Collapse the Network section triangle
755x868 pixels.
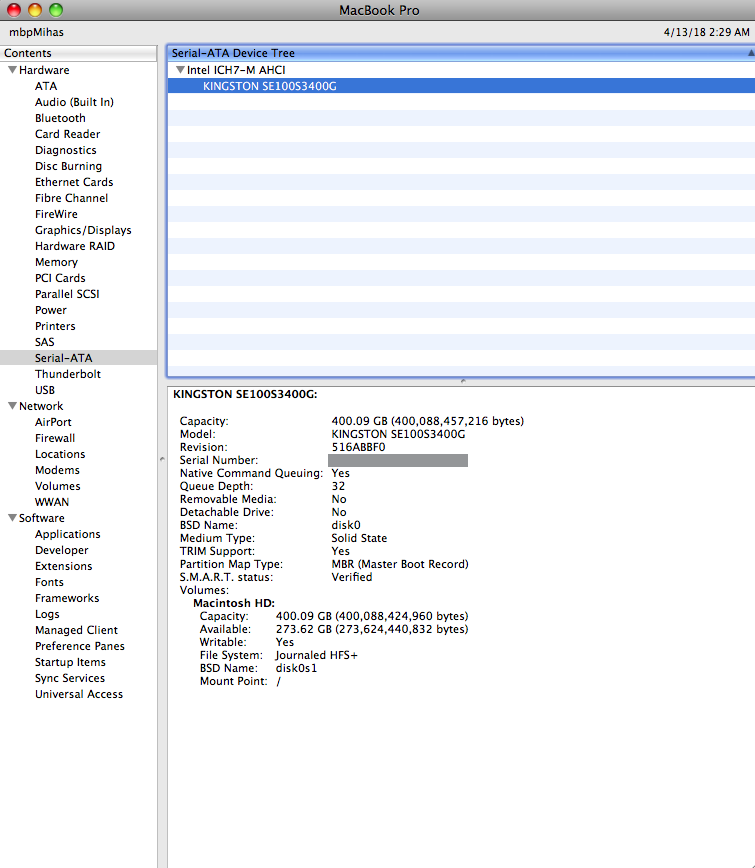coord(12,406)
